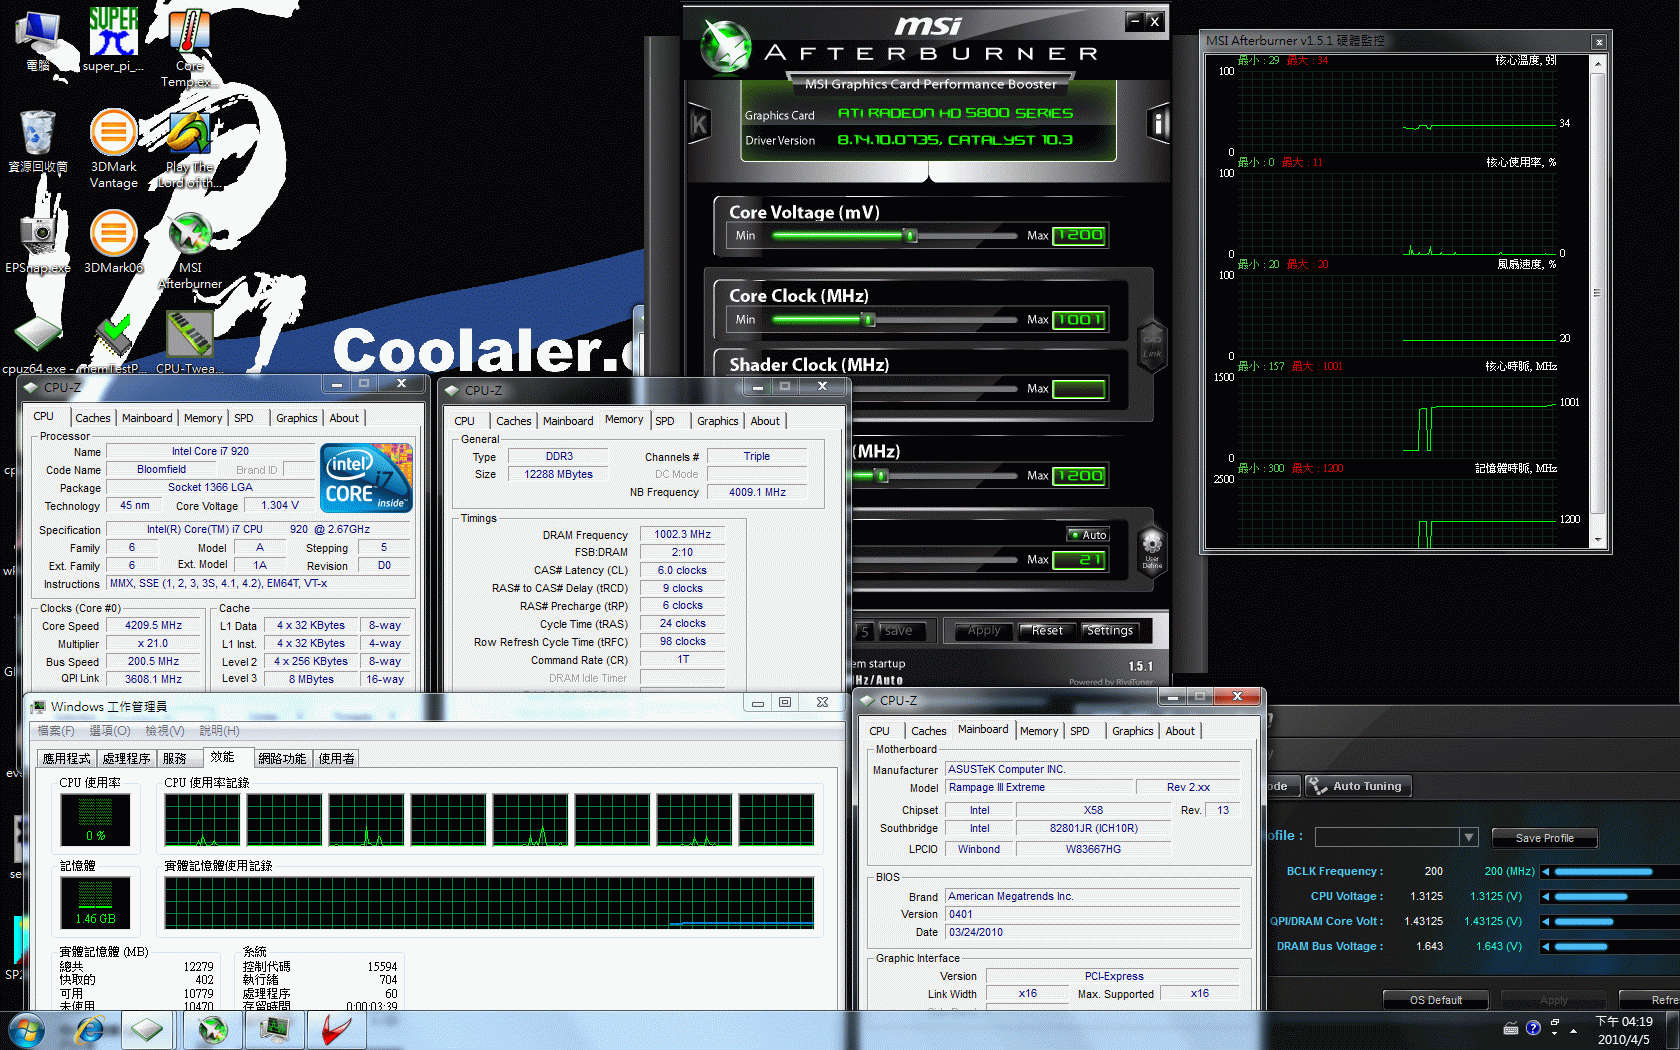Open the memTestPro desktop icon
Viewport: 1680px width, 1050px height.
[x=112, y=343]
